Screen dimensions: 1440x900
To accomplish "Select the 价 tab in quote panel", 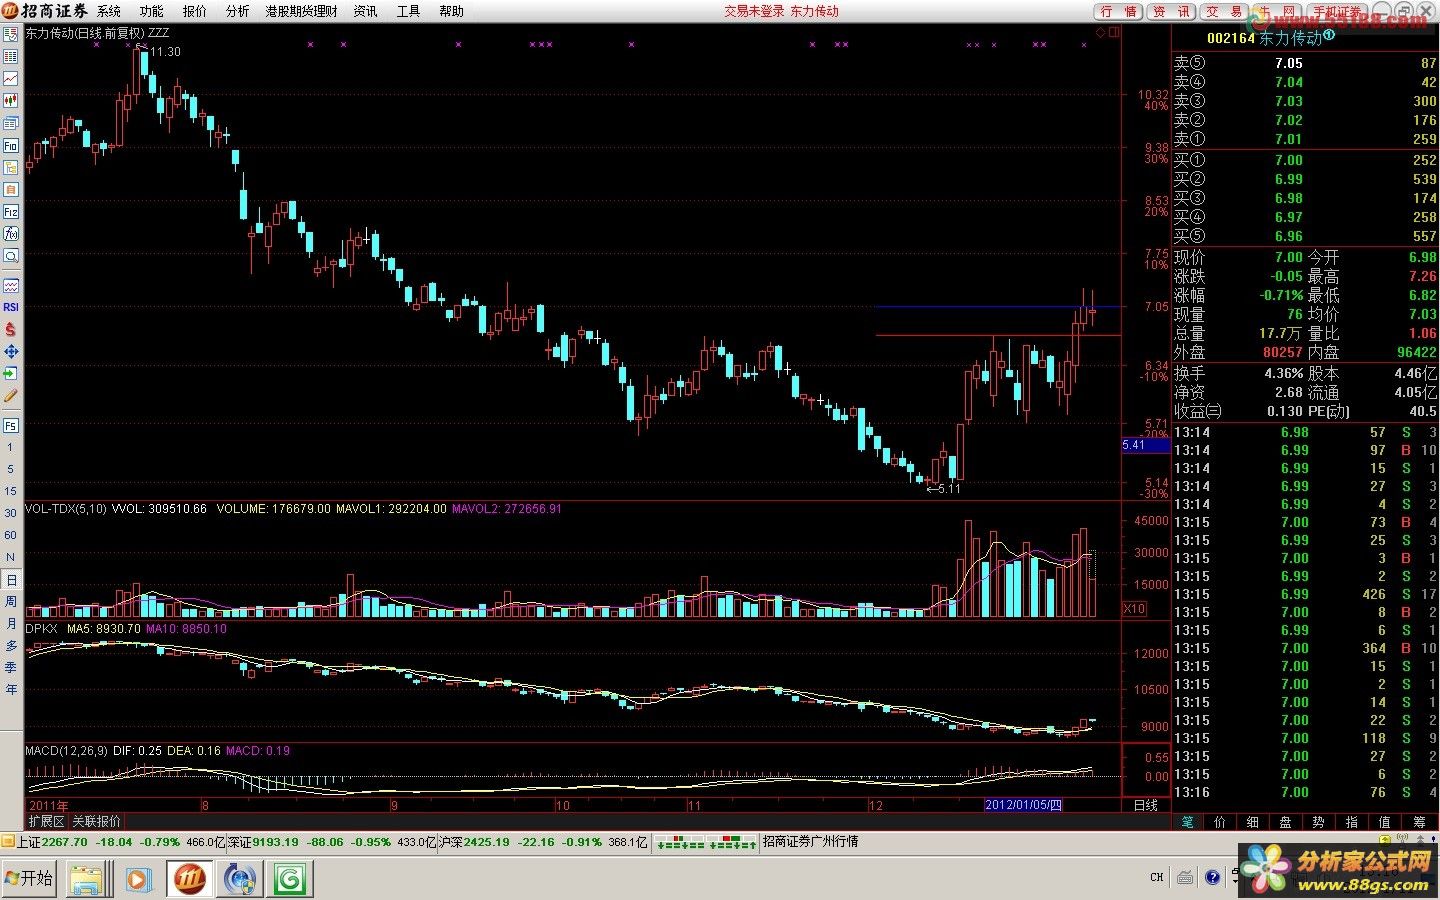I will tap(1220, 822).
